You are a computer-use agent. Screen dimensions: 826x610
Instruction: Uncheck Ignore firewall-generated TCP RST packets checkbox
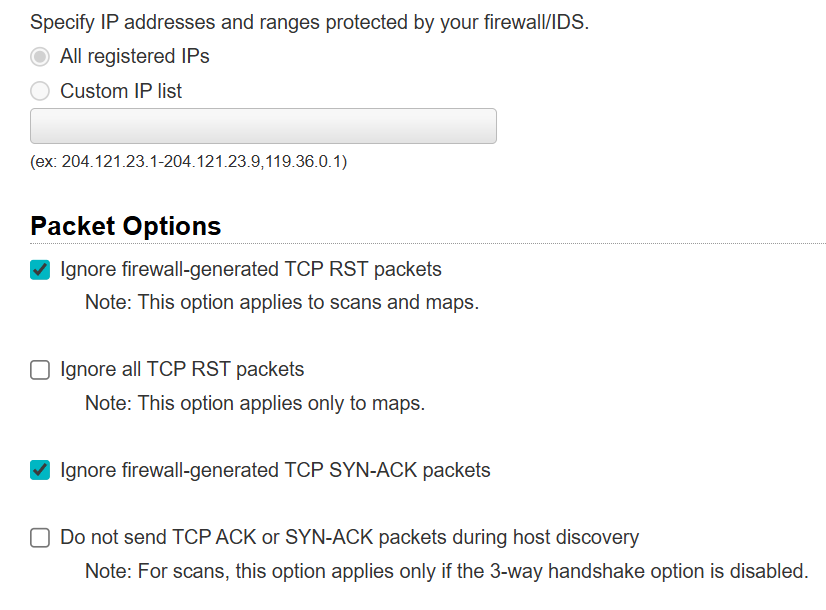tap(40, 270)
